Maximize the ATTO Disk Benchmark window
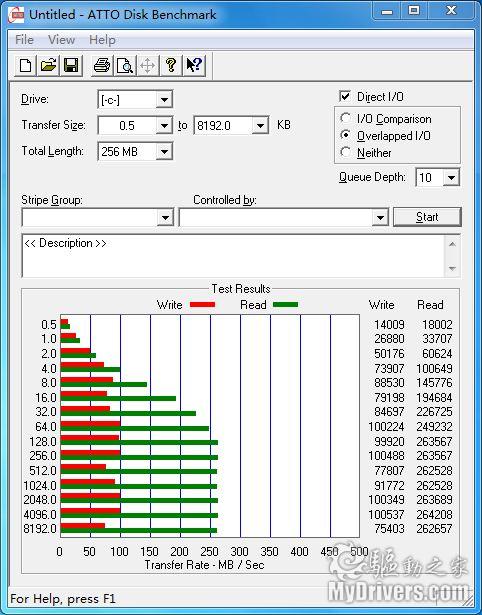Screen dimensions: 482x615 414,11
